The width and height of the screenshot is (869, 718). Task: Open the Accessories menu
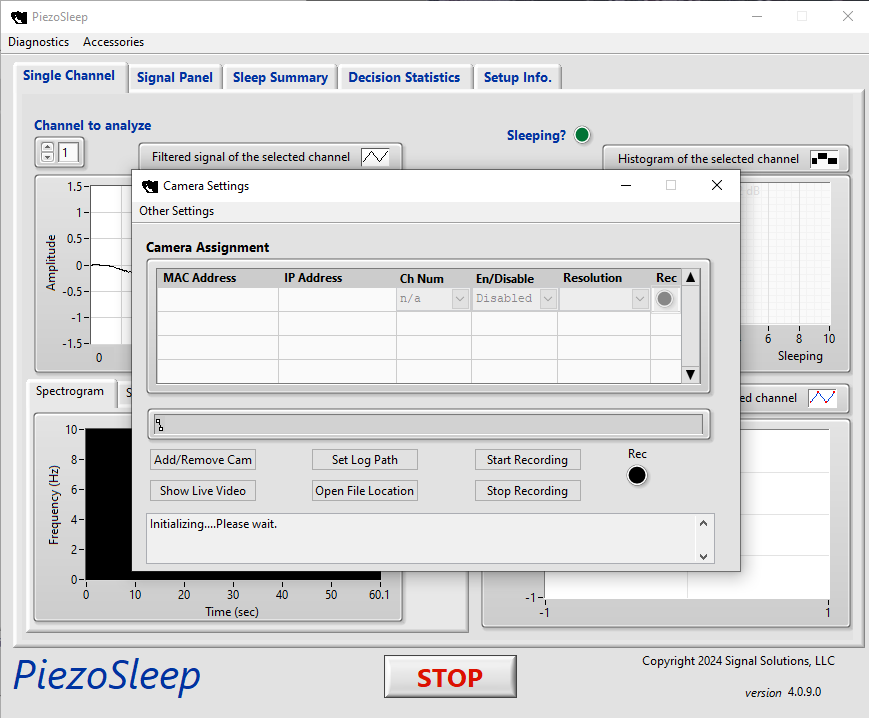[114, 42]
